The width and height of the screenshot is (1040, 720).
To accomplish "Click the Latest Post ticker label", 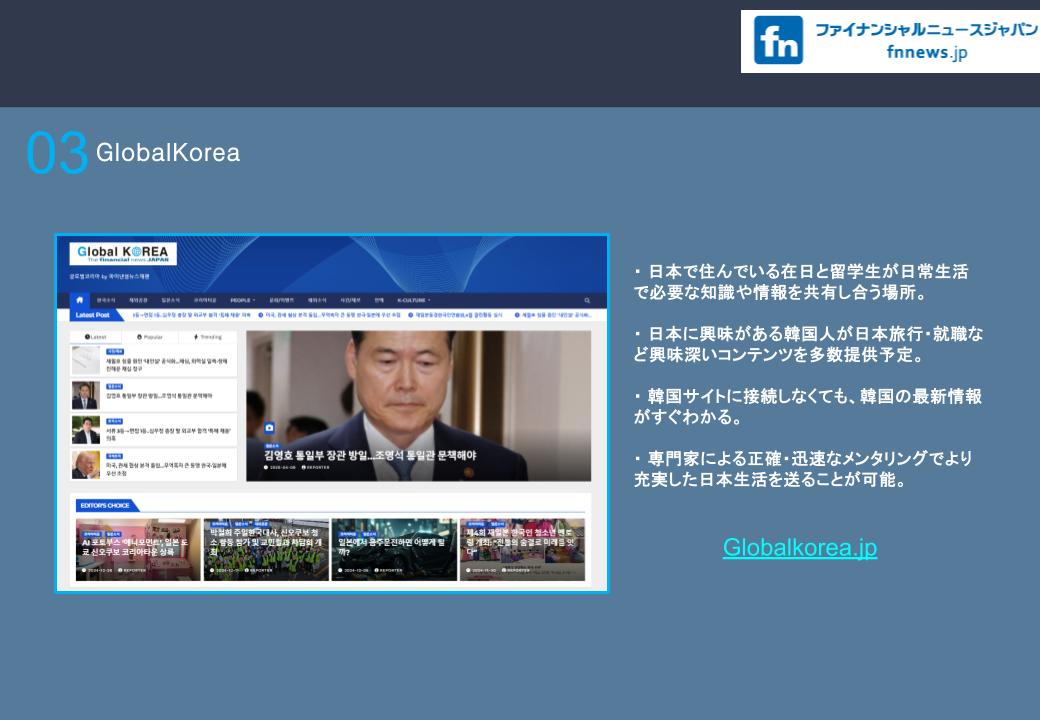I will (x=93, y=314).
